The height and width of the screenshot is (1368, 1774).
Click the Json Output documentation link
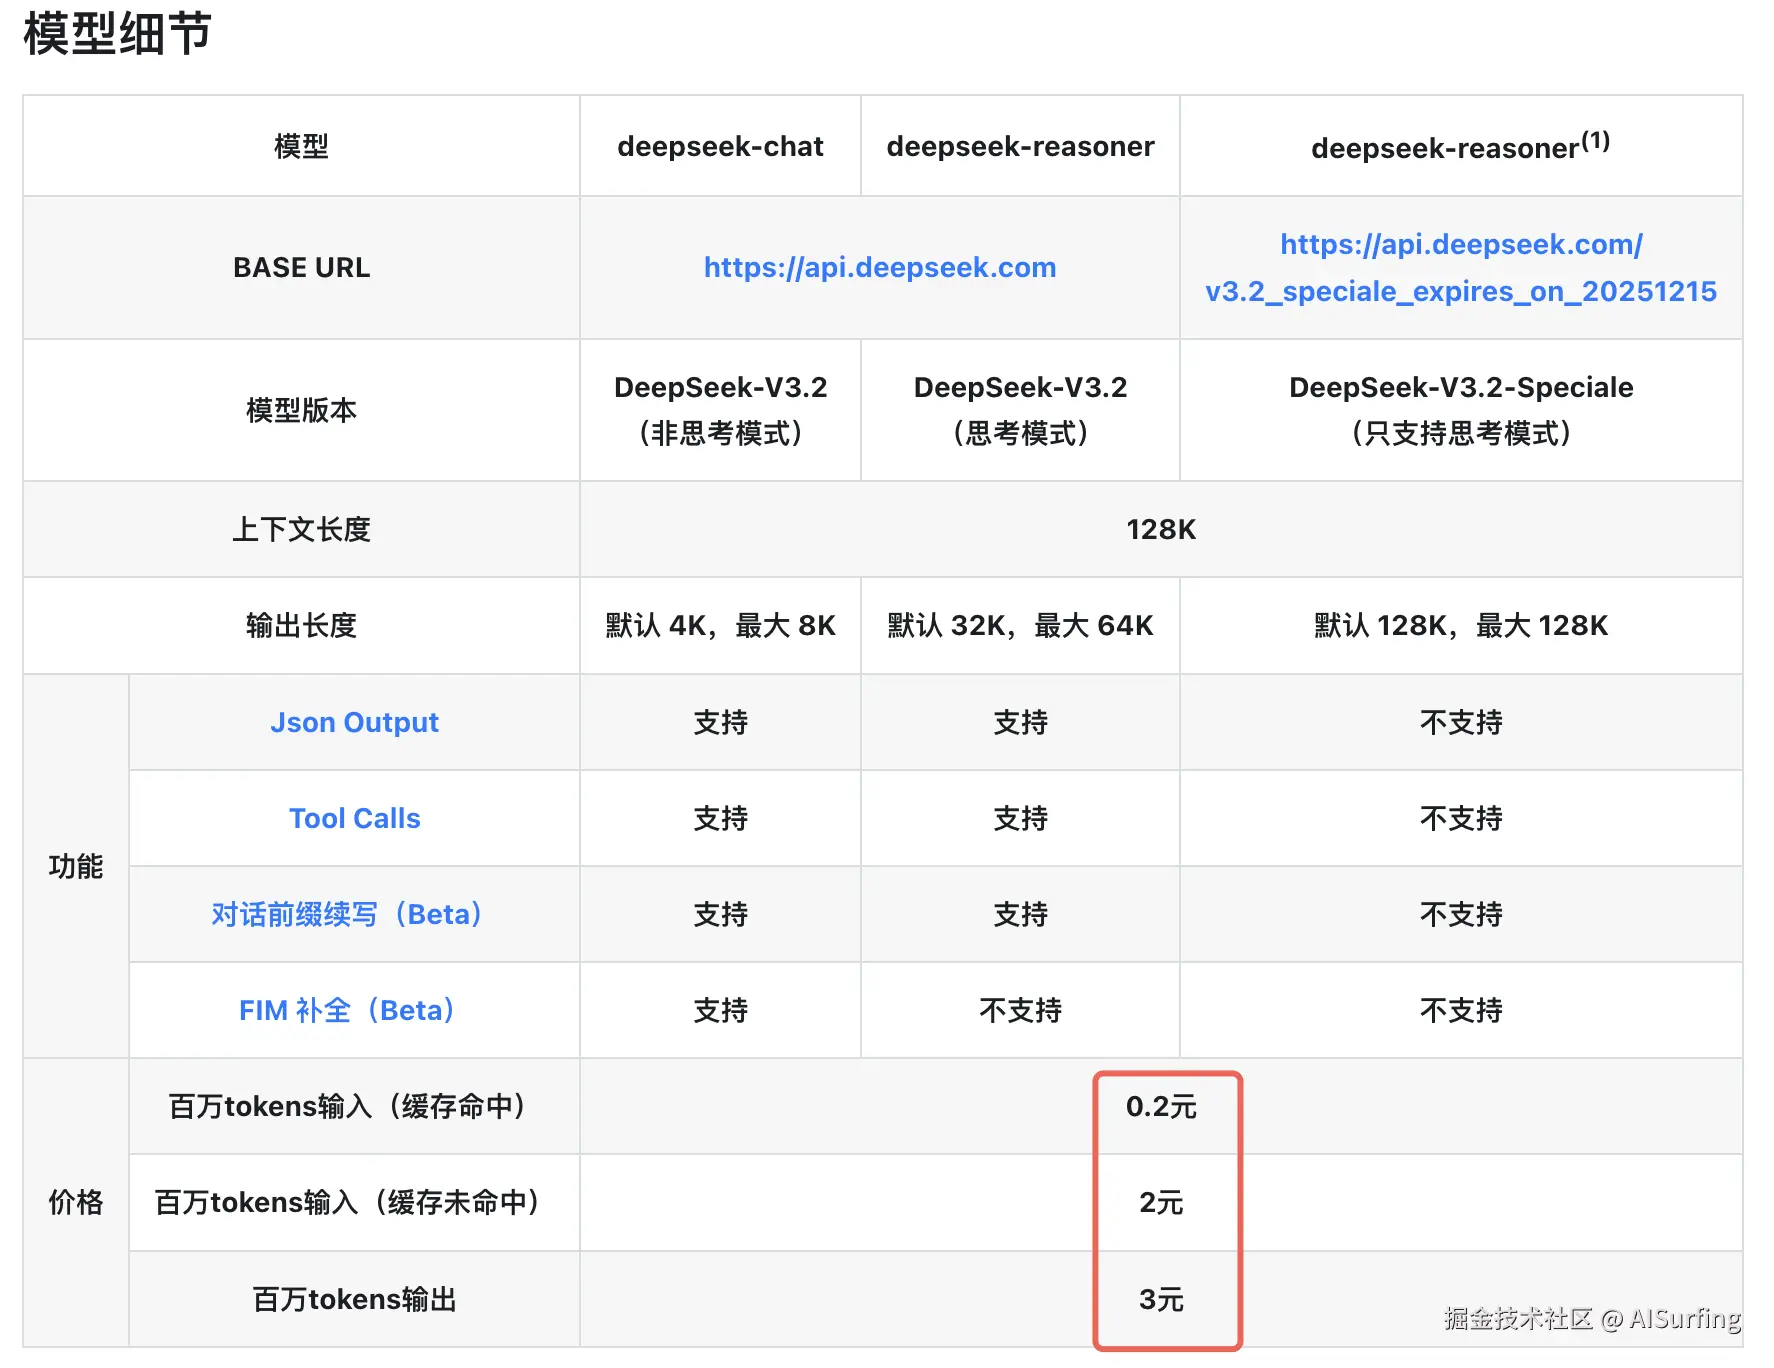353,722
